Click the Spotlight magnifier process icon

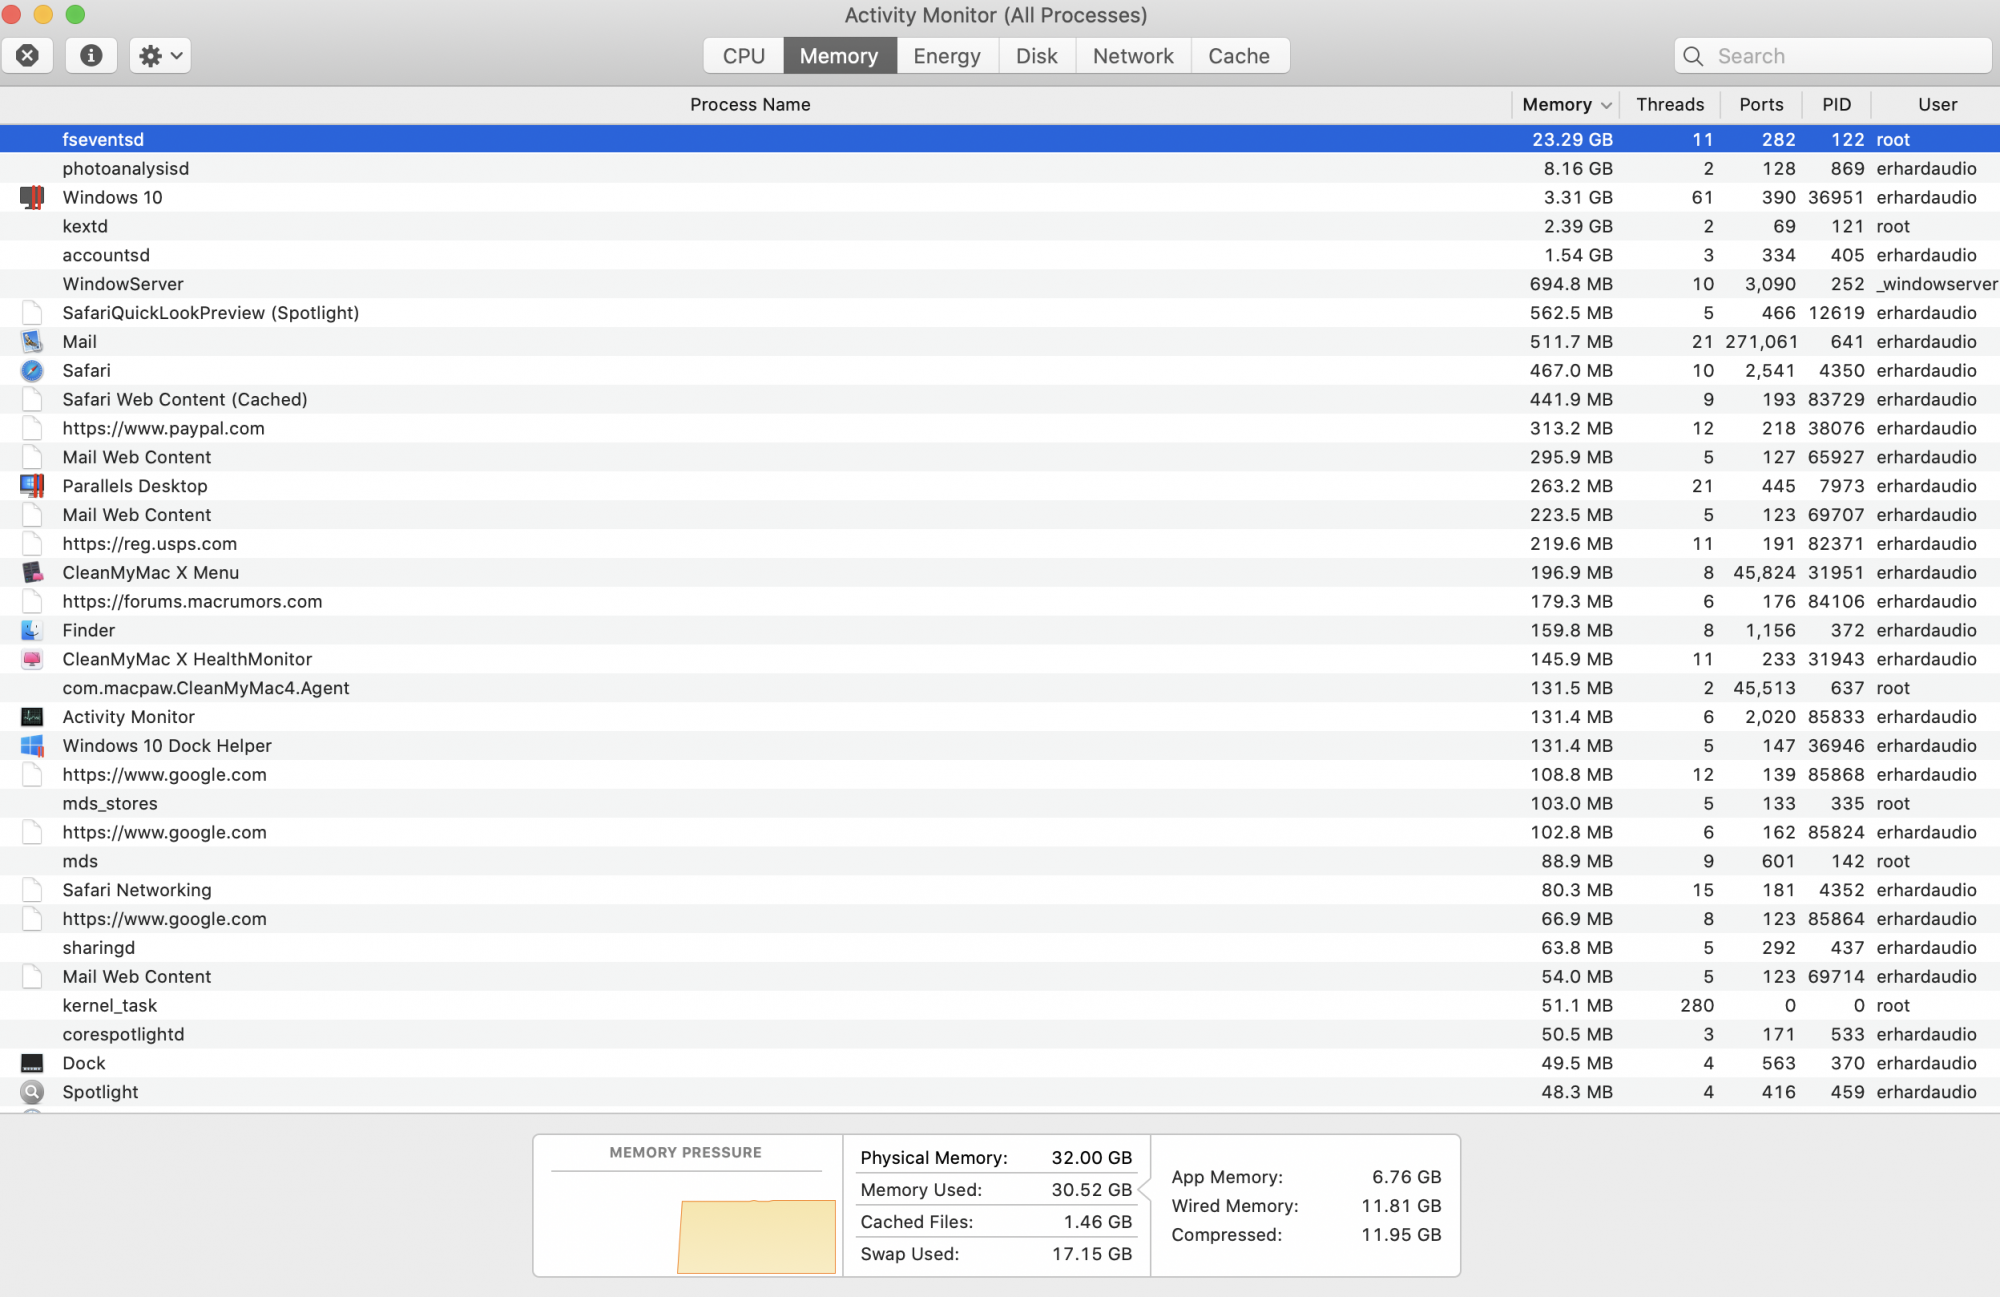[32, 1092]
